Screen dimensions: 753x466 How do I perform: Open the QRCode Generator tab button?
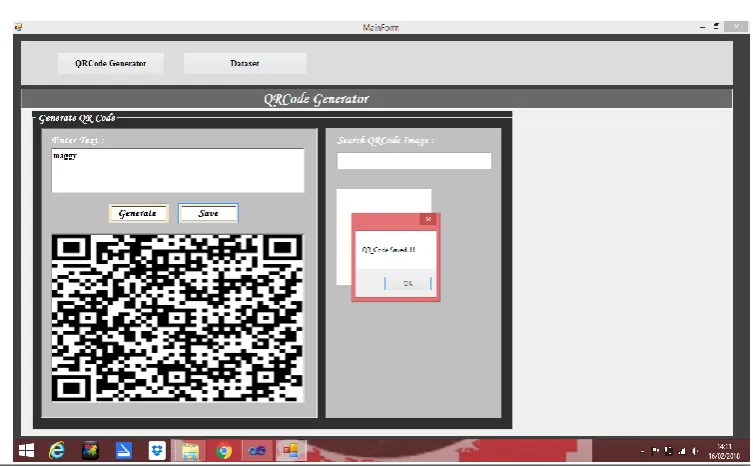coord(110,63)
